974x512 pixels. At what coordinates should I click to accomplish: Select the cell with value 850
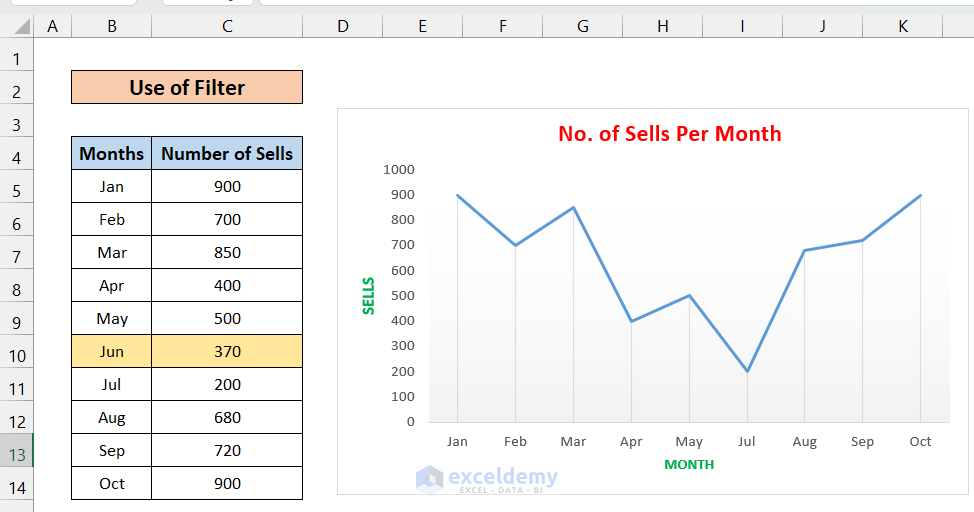pyautogui.click(x=227, y=253)
